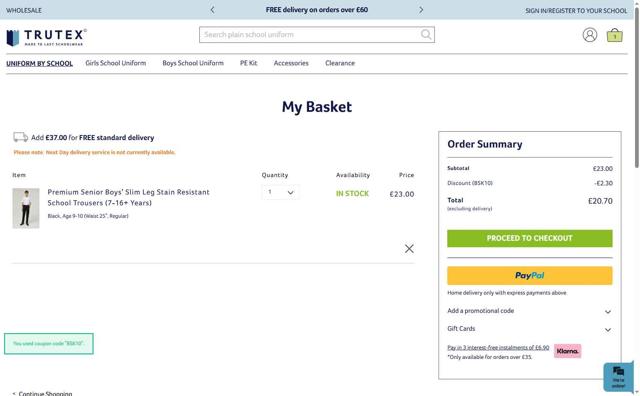The height and width of the screenshot is (396, 640).
Task: Click the Wholesale link
Action: click(x=24, y=10)
